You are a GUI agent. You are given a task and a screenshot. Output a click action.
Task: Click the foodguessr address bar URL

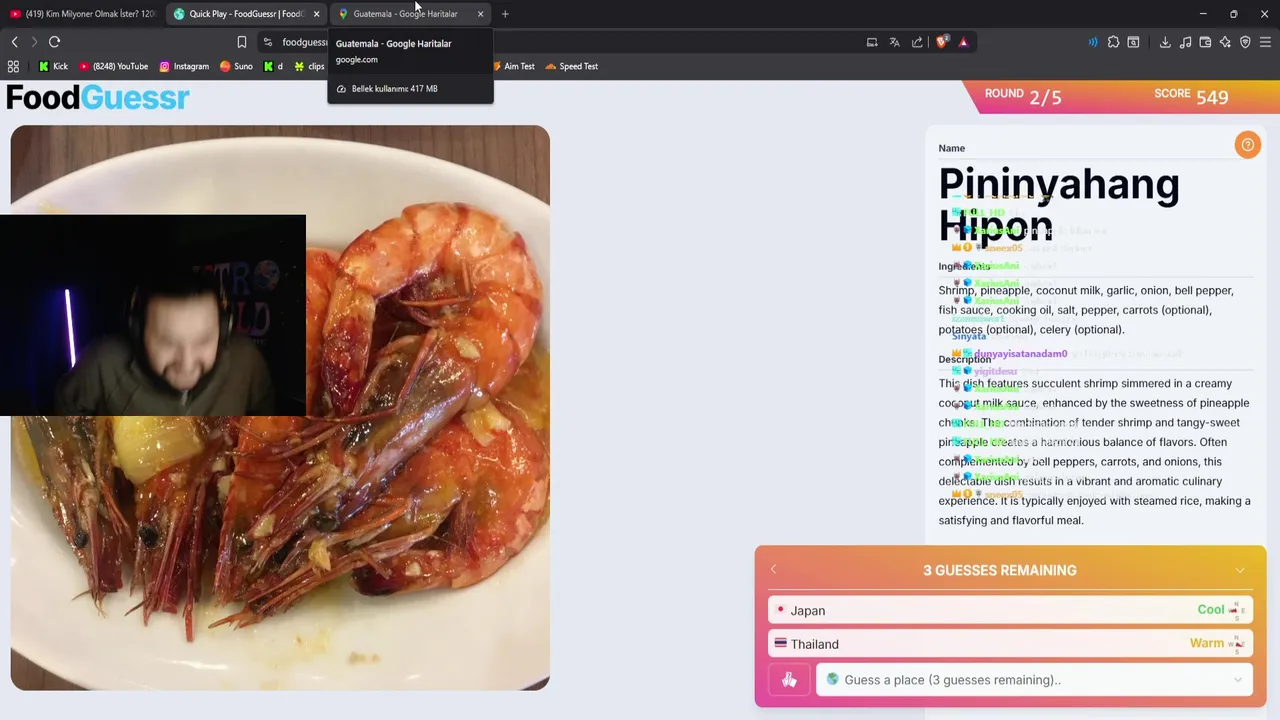pos(304,42)
